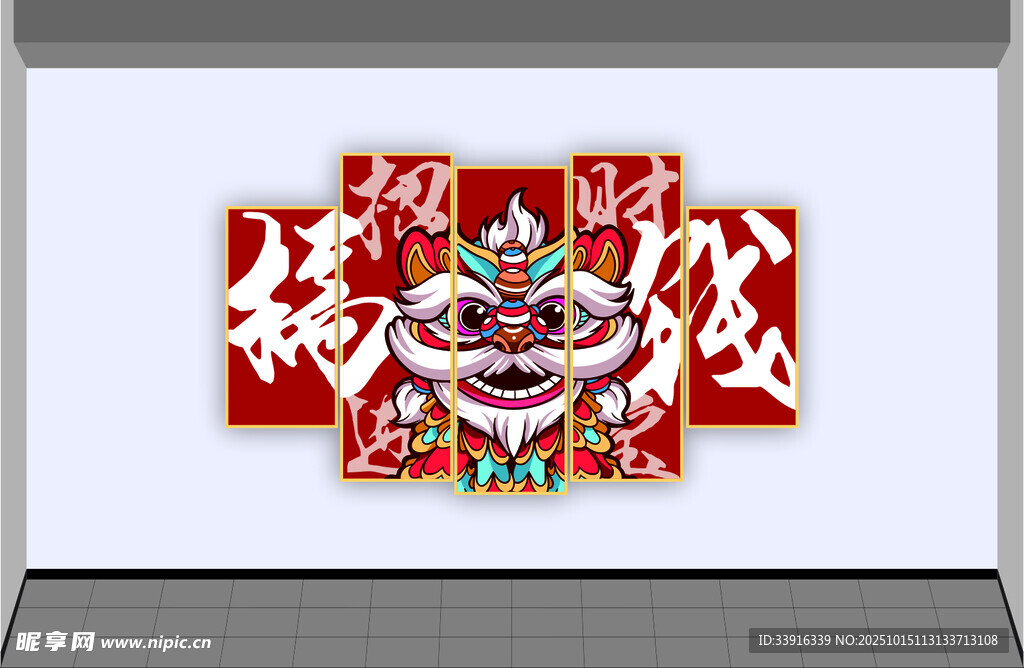Click the ID and NO number label
Screen dimensions: 1024x668
(x=877, y=640)
